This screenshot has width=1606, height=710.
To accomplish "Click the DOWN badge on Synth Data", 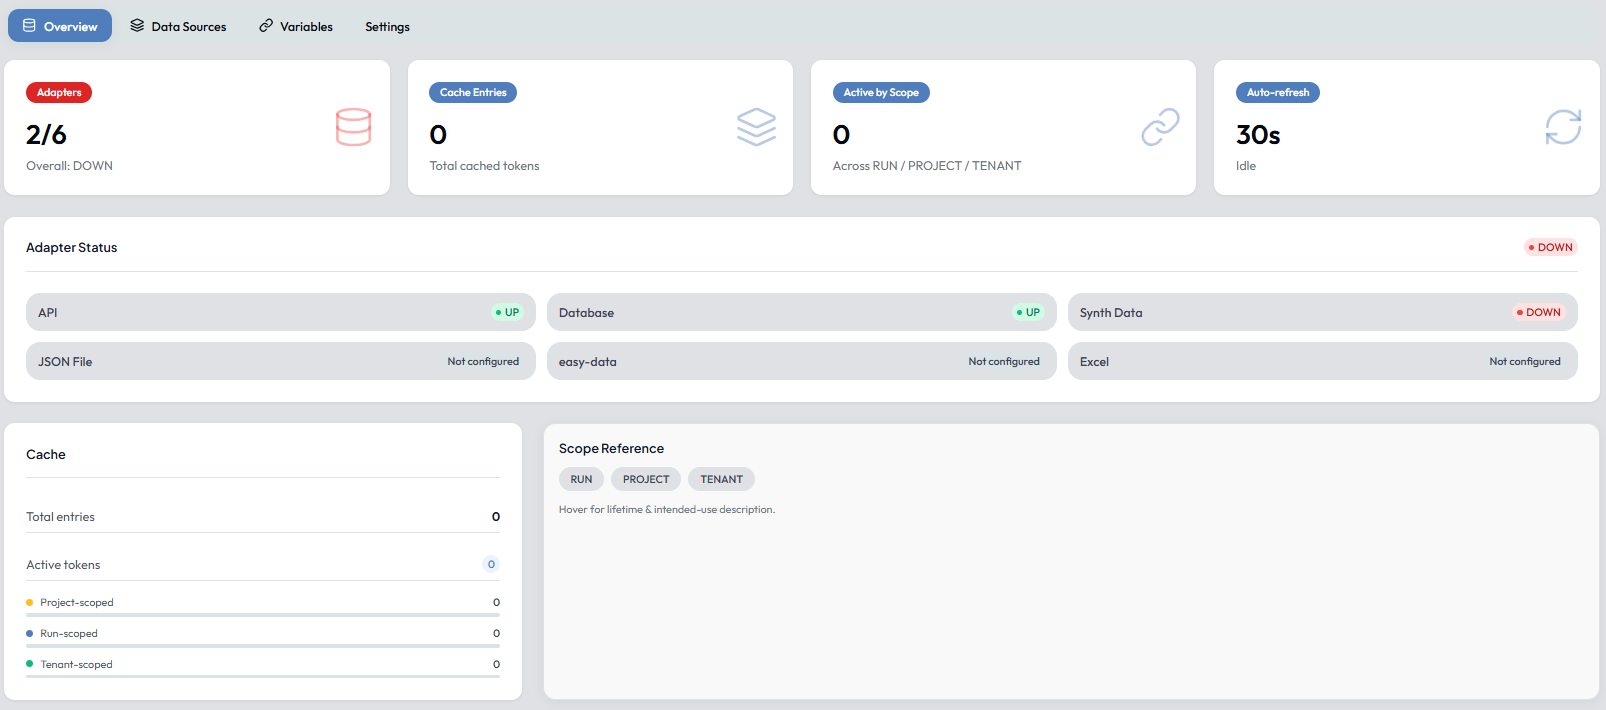I will click(1538, 312).
